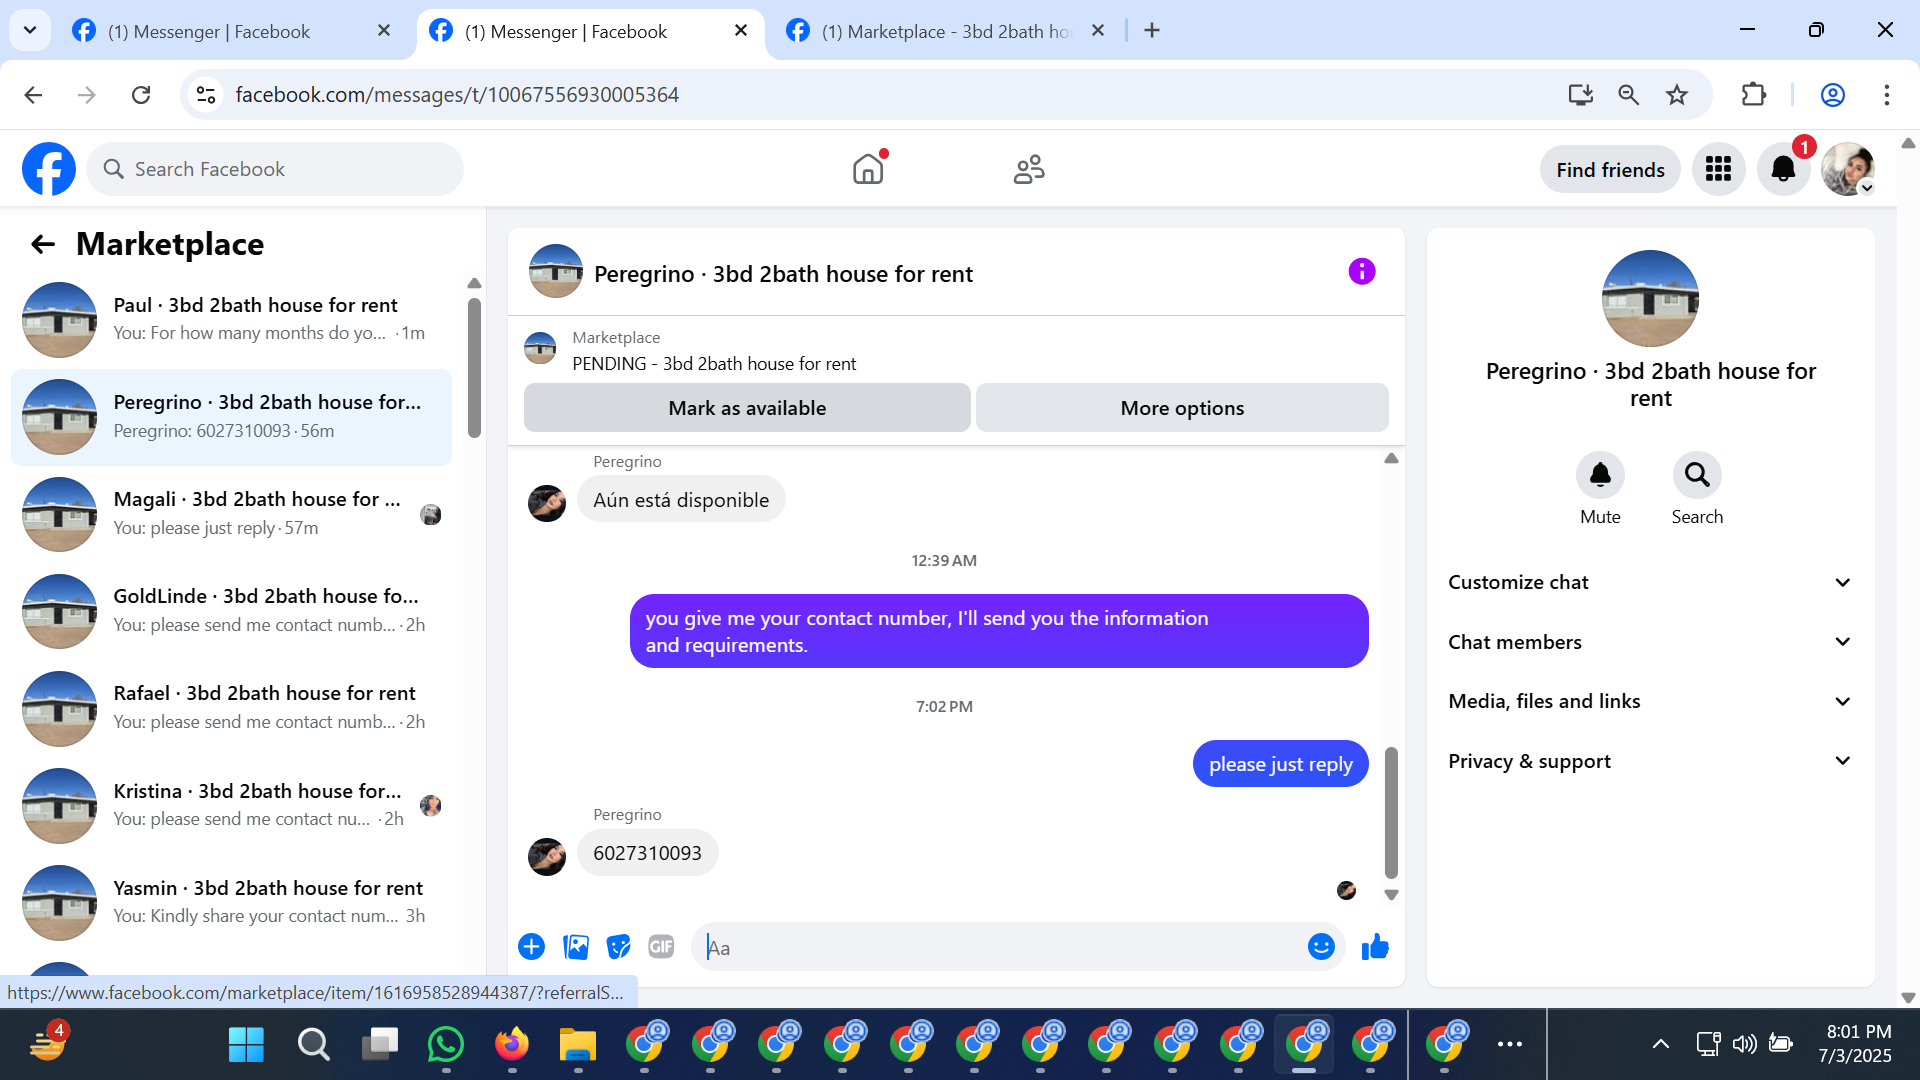1920x1080 pixels.
Task: Expand Media, files and links section
Action: [x=1650, y=701]
